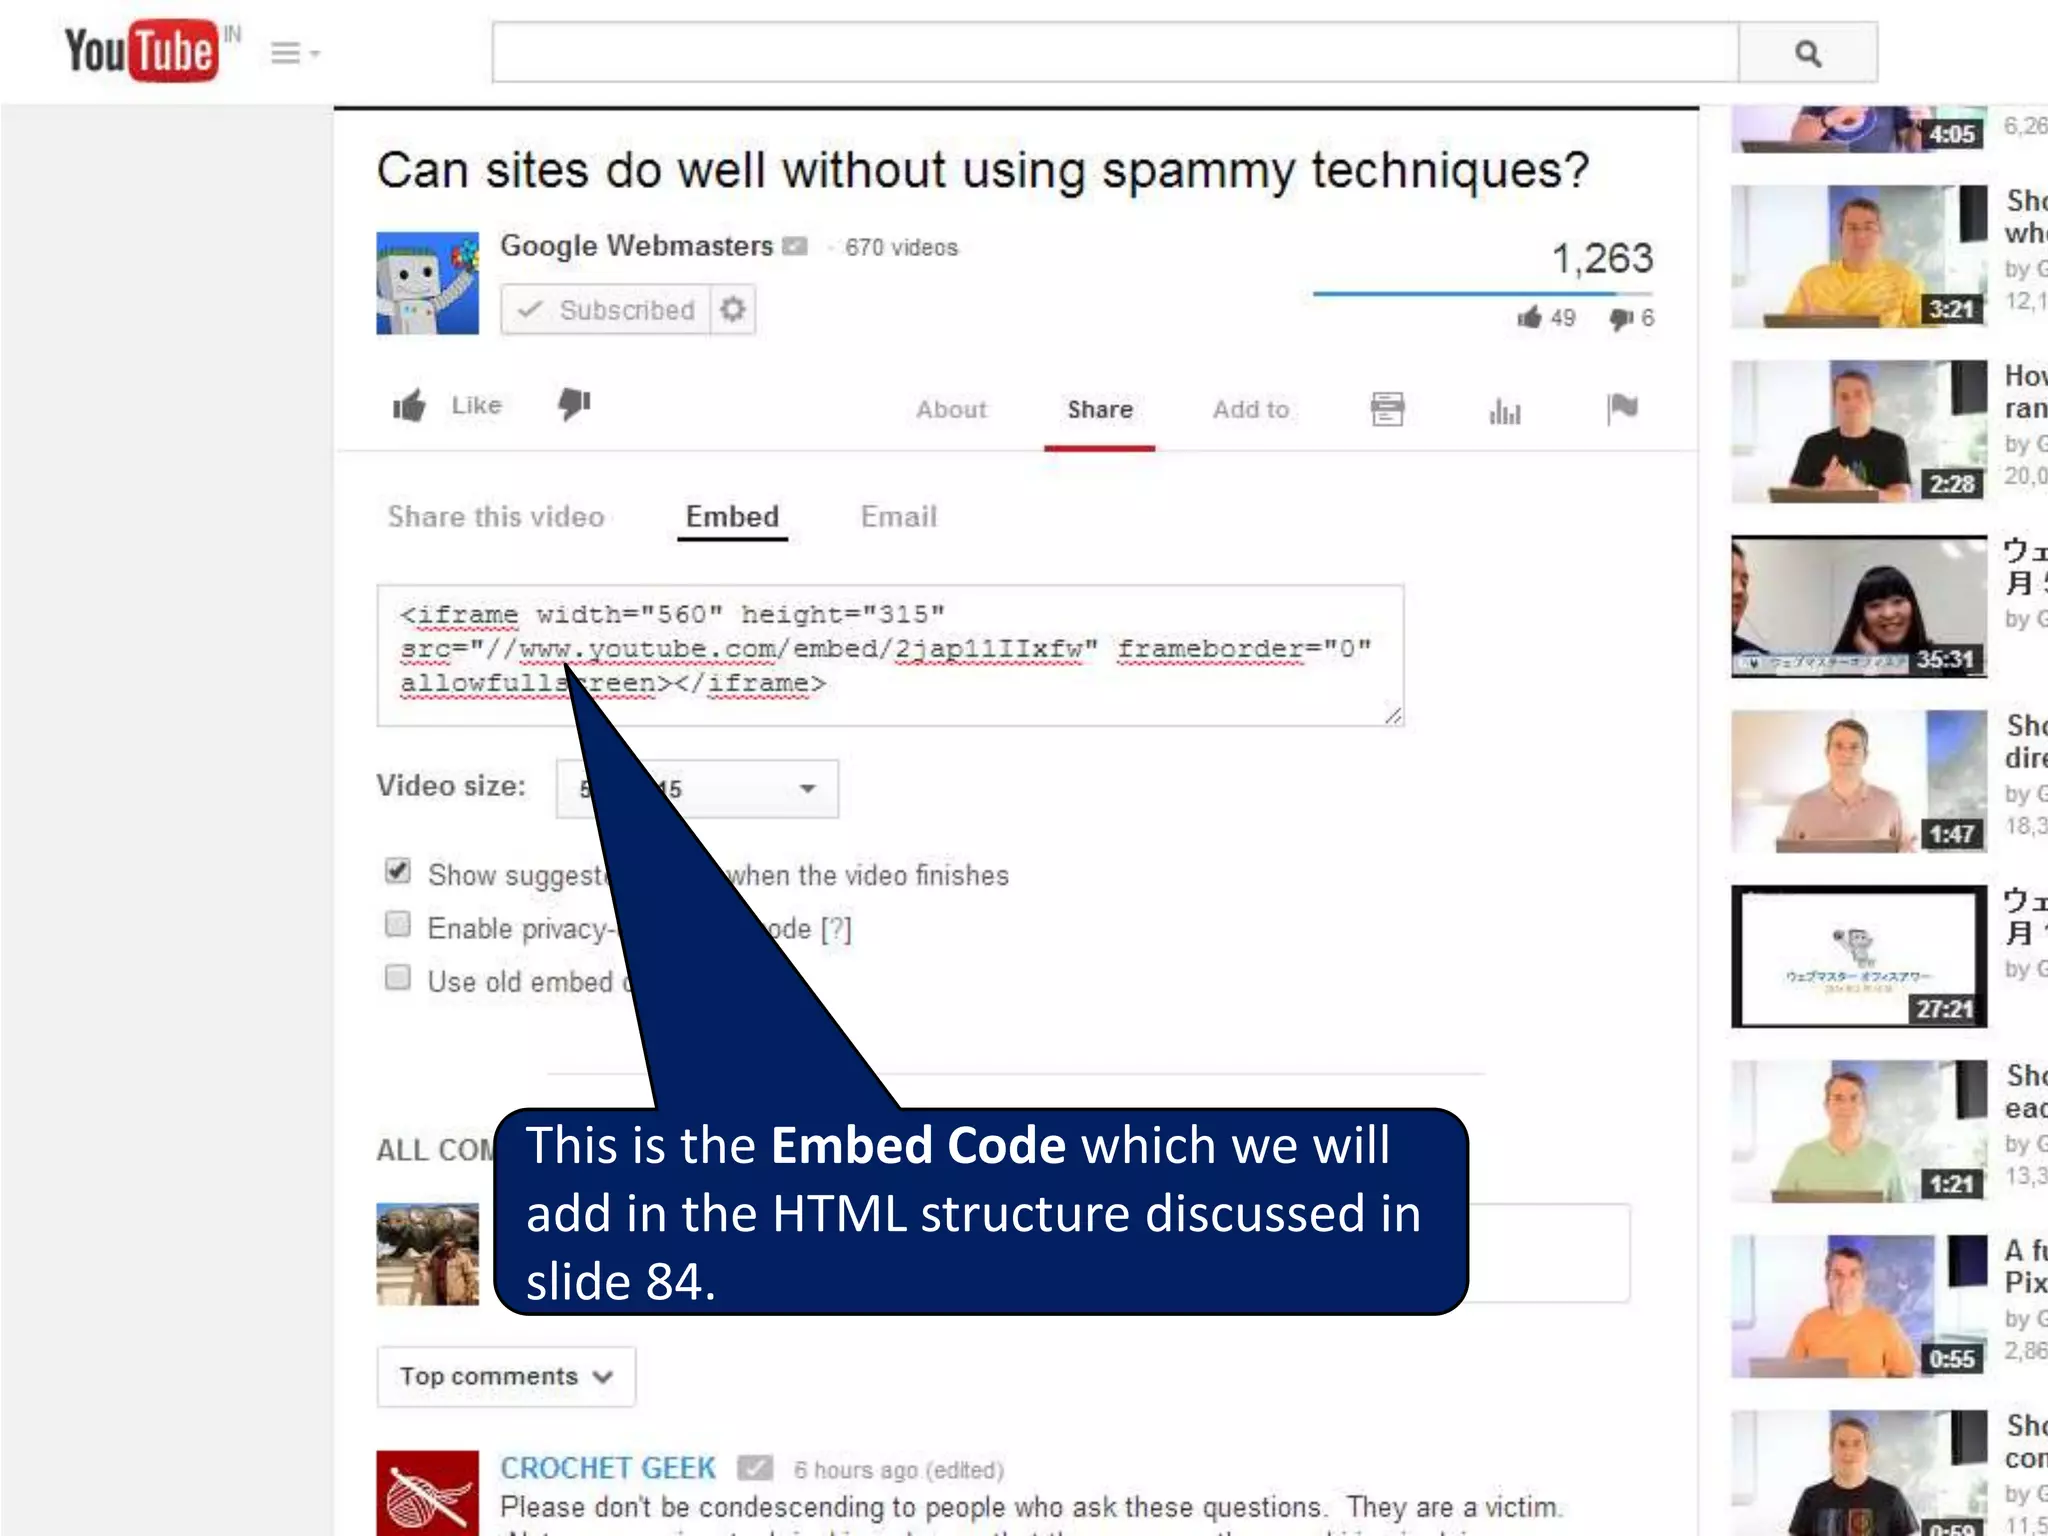Open subscription settings gear icon
Viewport: 2048px width, 1536px height.
coord(733,310)
